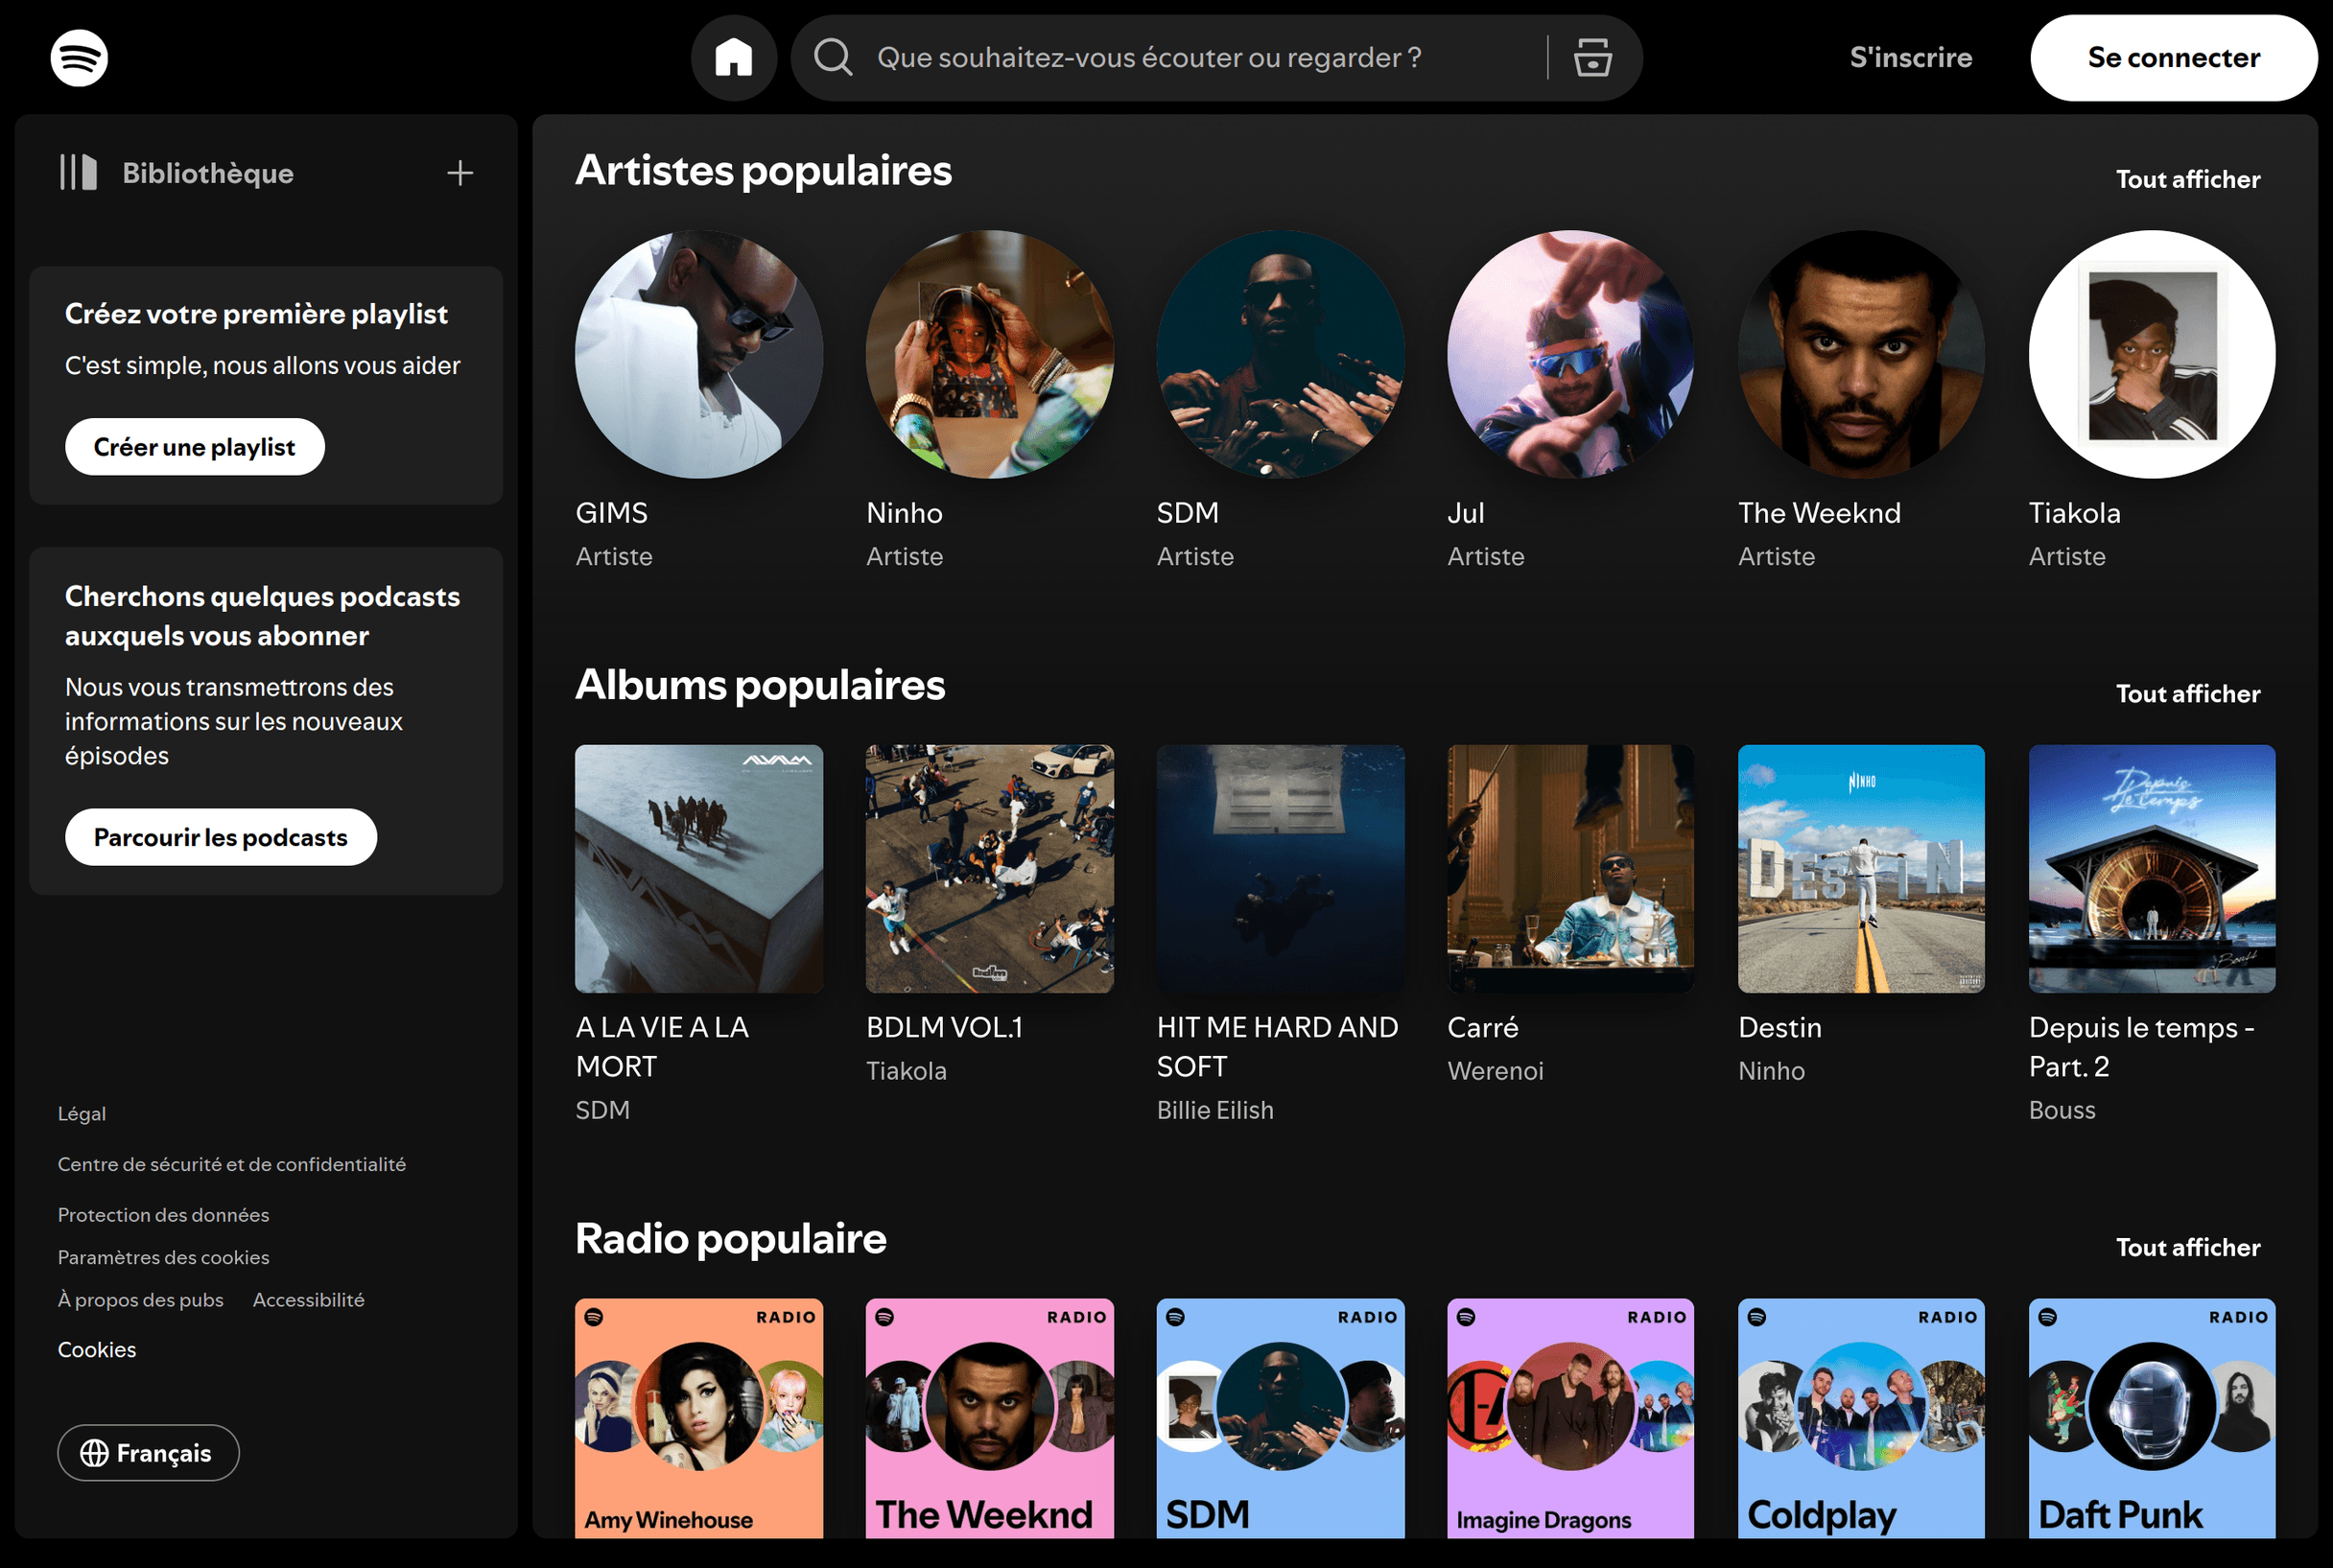Show all popular albums with Tout afficher
This screenshot has height=1568, width=2333.
[x=2188, y=693]
